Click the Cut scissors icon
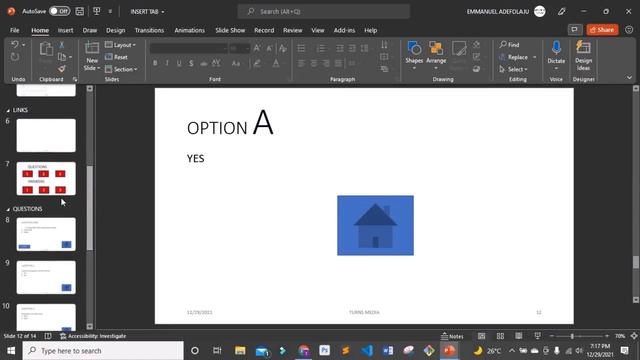640x360 pixels. (62, 44)
